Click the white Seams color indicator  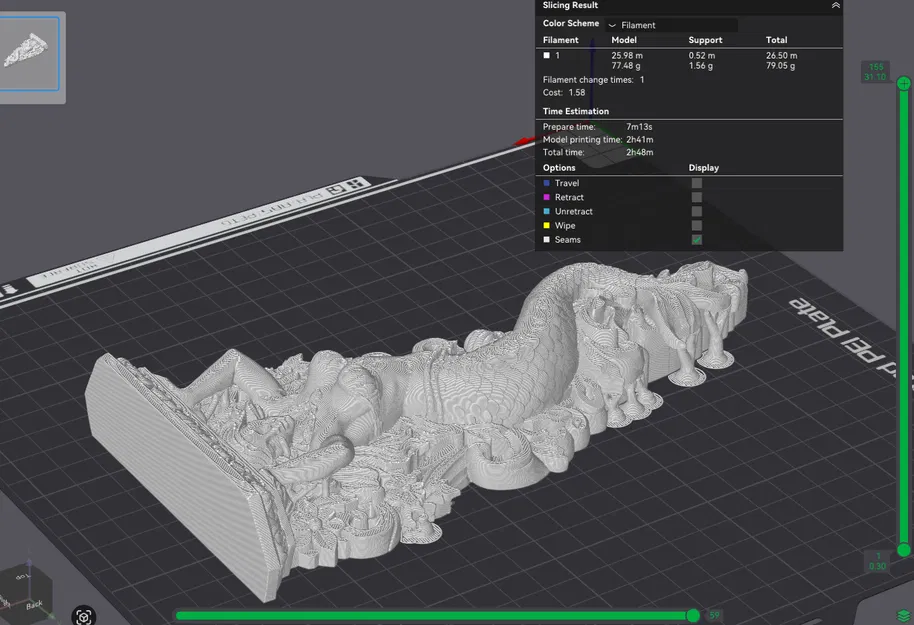point(546,239)
